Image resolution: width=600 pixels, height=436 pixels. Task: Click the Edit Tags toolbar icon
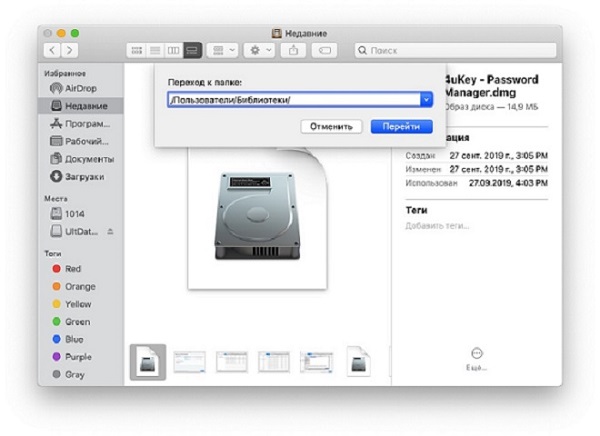[324, 50]
